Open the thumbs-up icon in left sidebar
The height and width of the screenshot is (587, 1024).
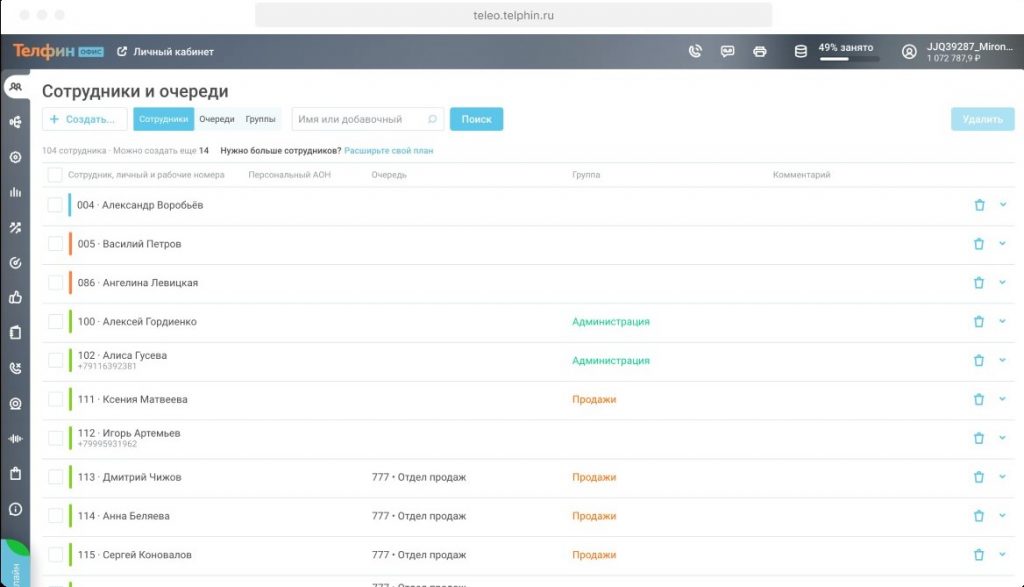click(x=15, y=297)
